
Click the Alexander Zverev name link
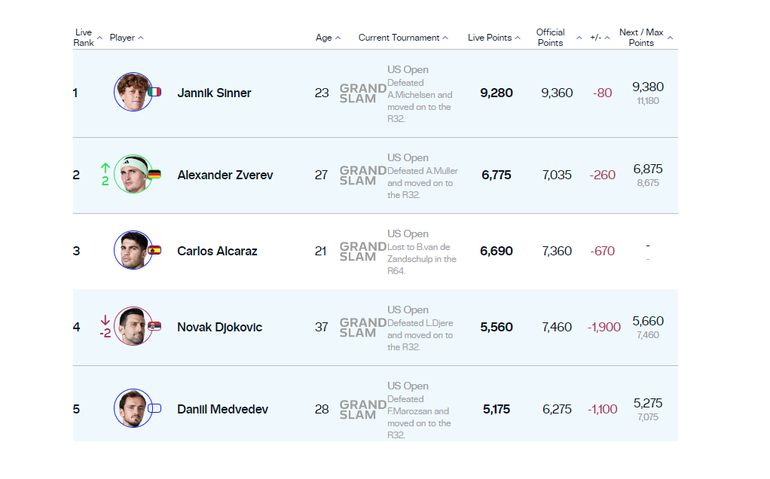pyautogui.click(x=225, y=175)
